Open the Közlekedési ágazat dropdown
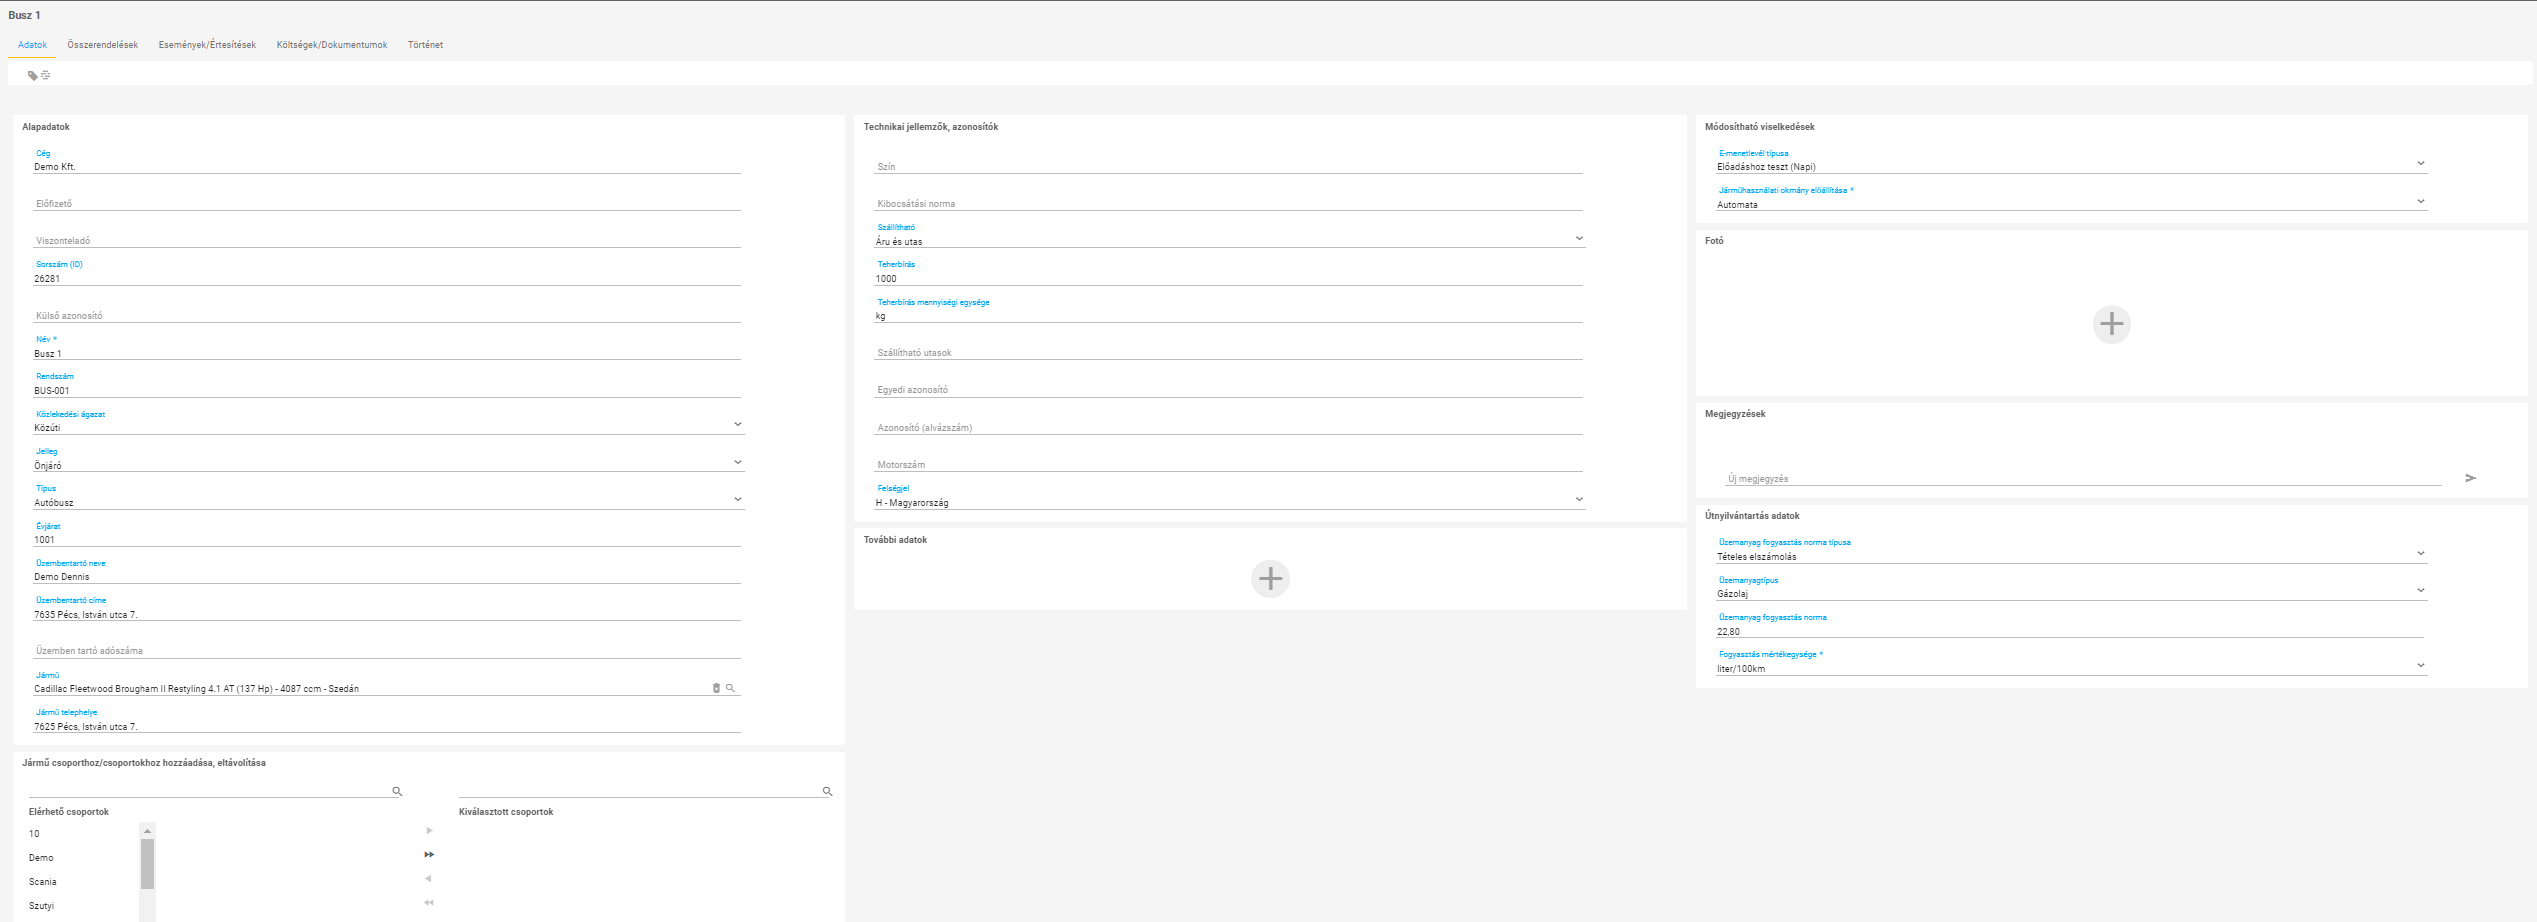The height and width of the screenshot is (922, 2537). point(738,425)
